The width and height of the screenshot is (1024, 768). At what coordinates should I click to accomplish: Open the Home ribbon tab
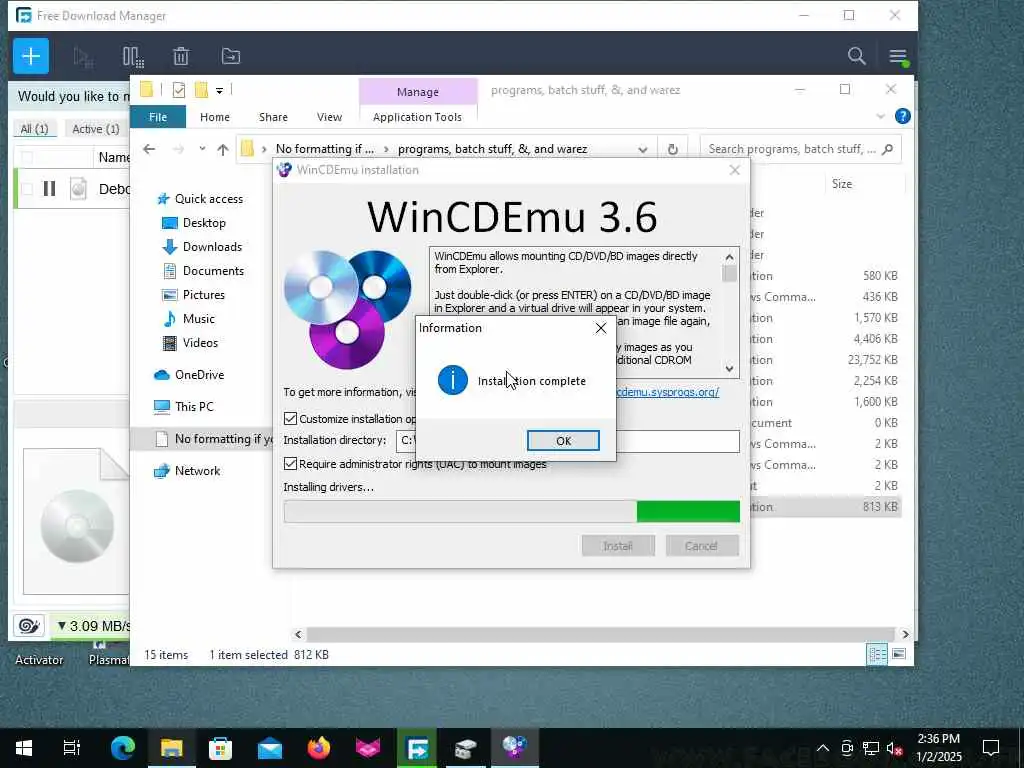coord(215,117)
